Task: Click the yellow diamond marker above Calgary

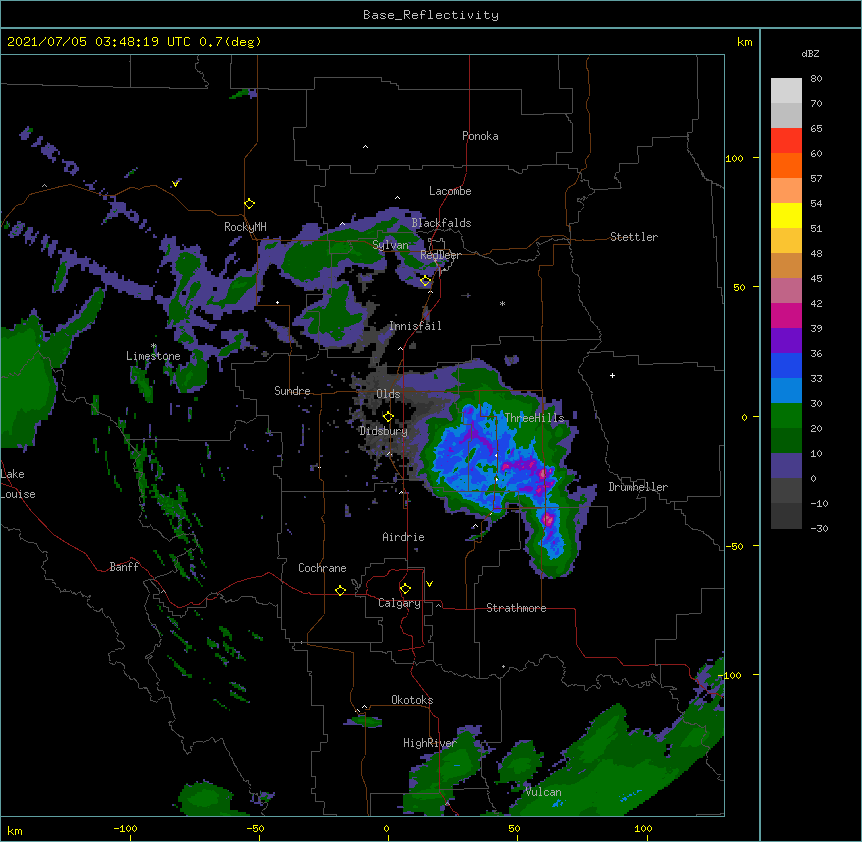Action: [x=405, y=589]
